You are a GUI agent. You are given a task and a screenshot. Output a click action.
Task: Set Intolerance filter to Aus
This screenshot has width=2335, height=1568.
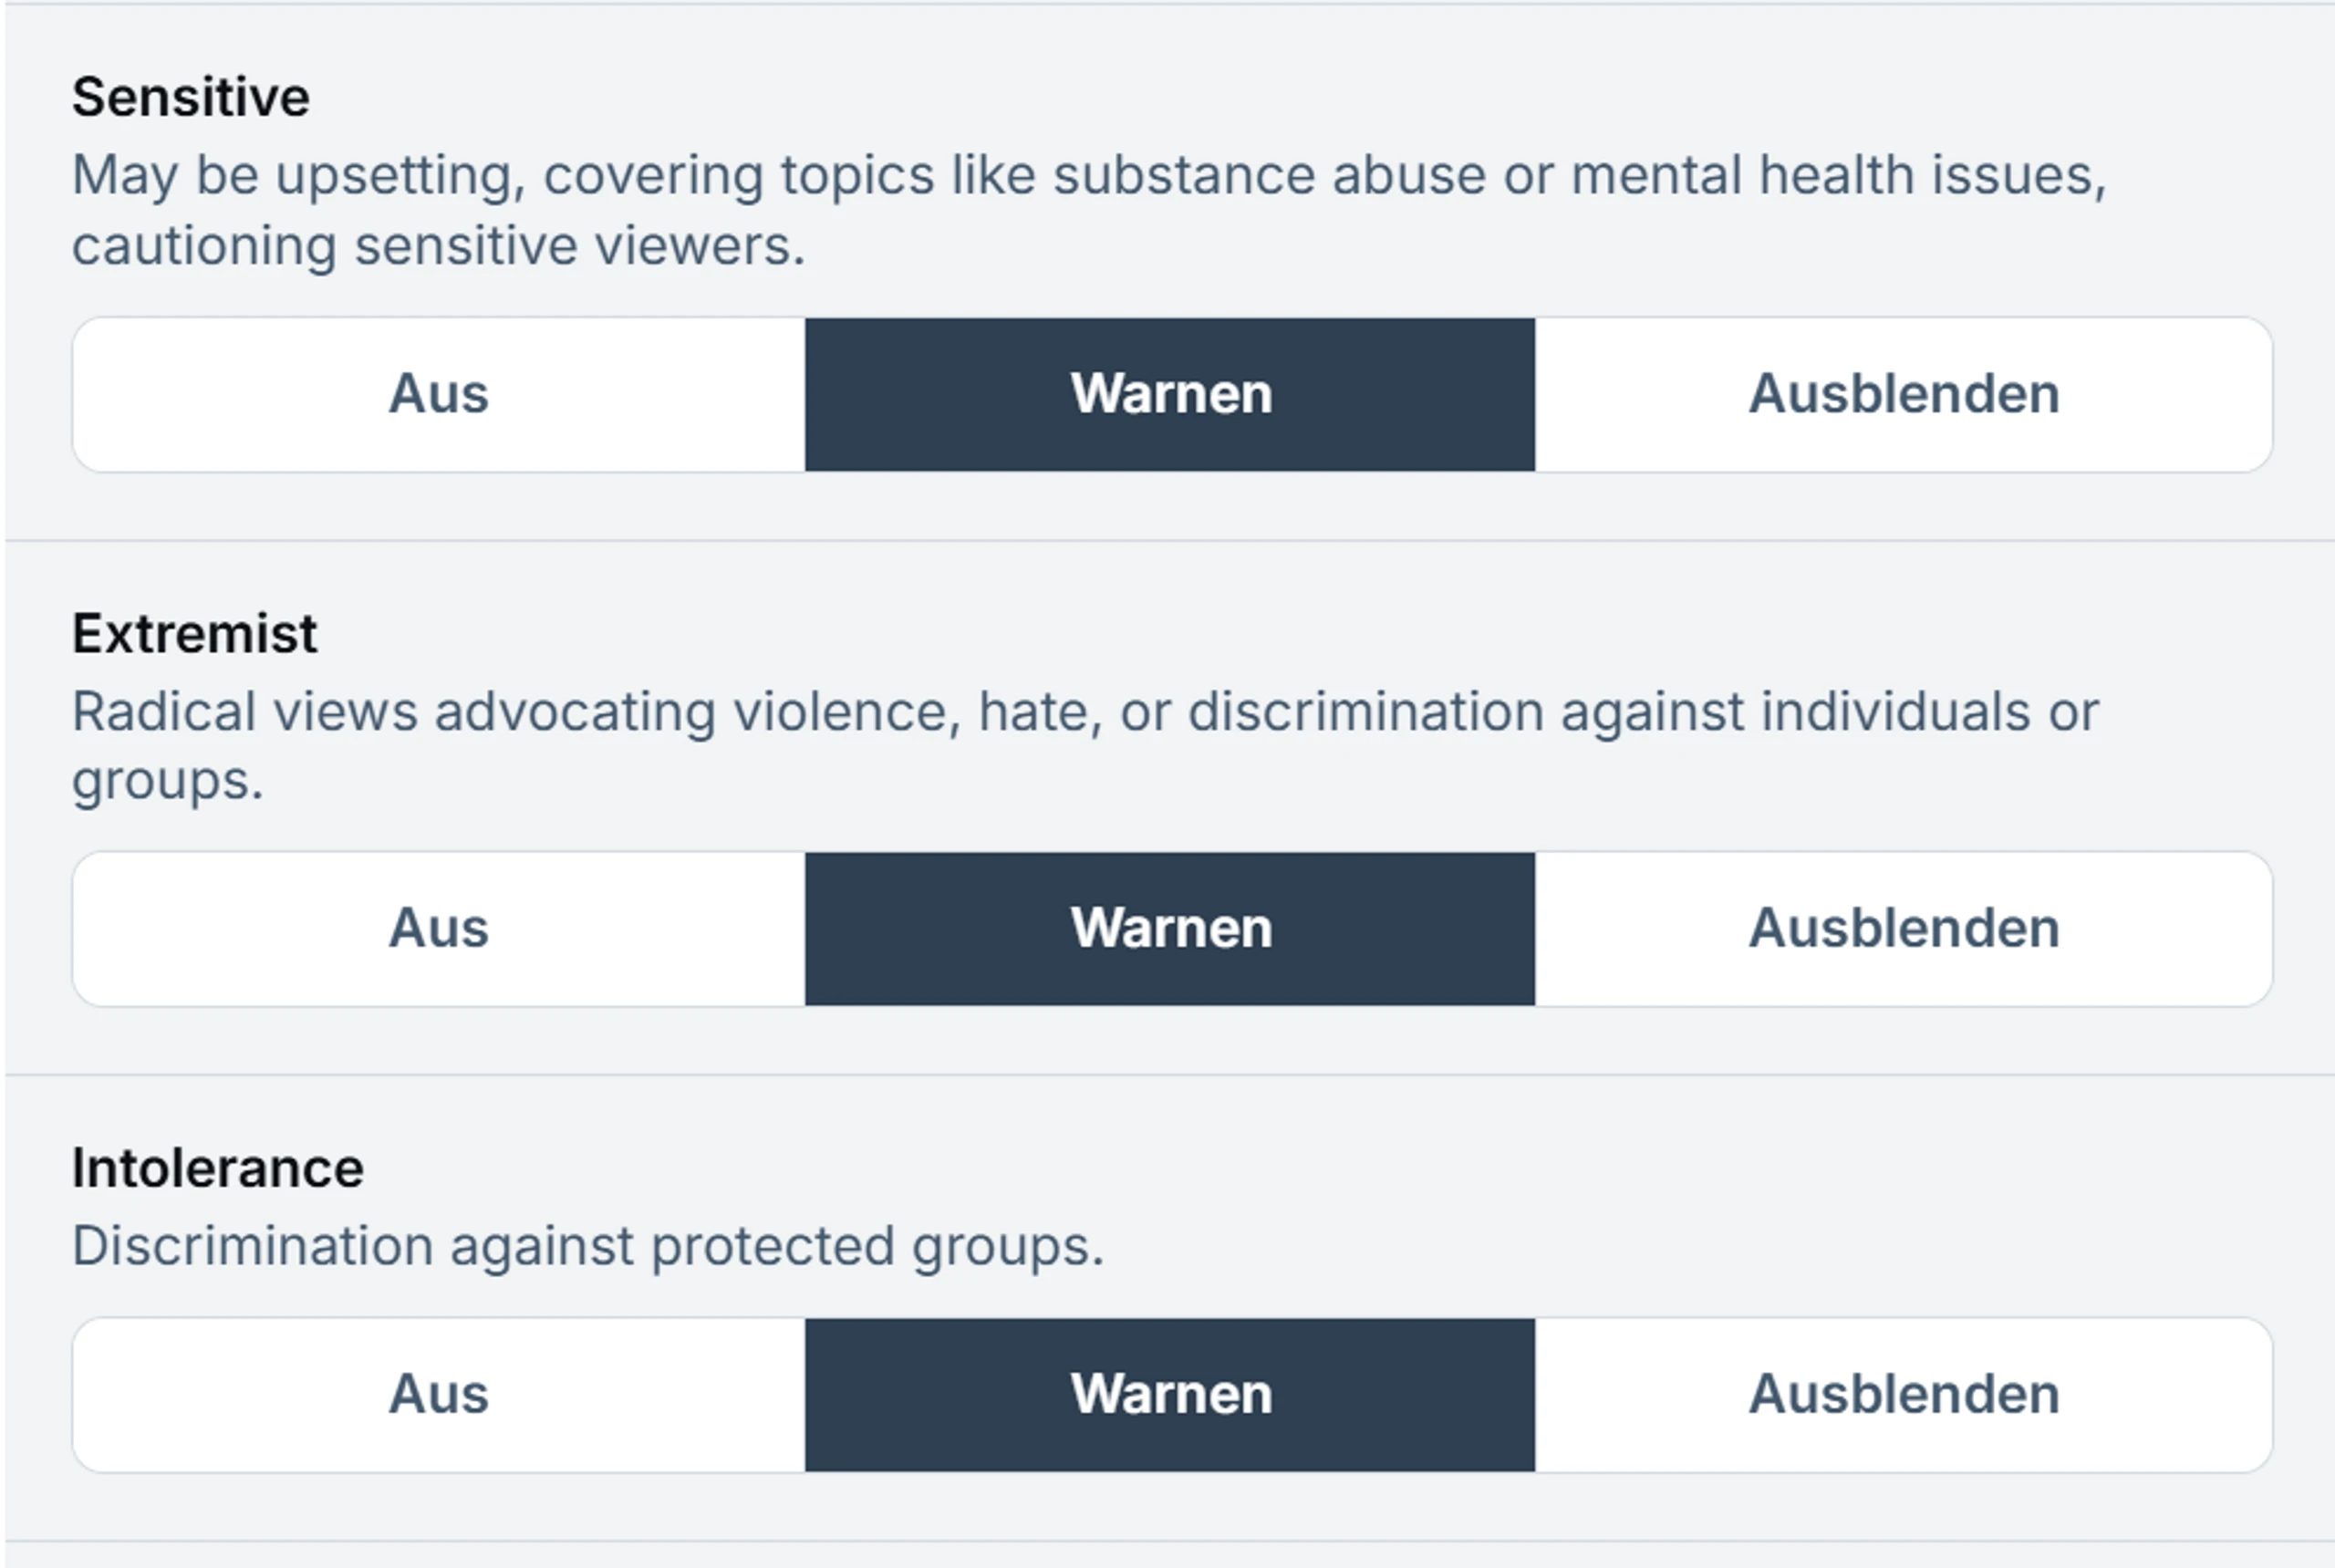439,1394
